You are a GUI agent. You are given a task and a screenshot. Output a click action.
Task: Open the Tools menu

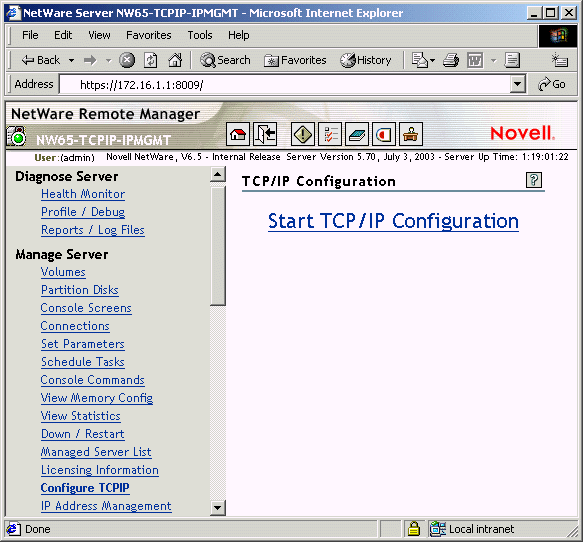(x=200, y=35)
